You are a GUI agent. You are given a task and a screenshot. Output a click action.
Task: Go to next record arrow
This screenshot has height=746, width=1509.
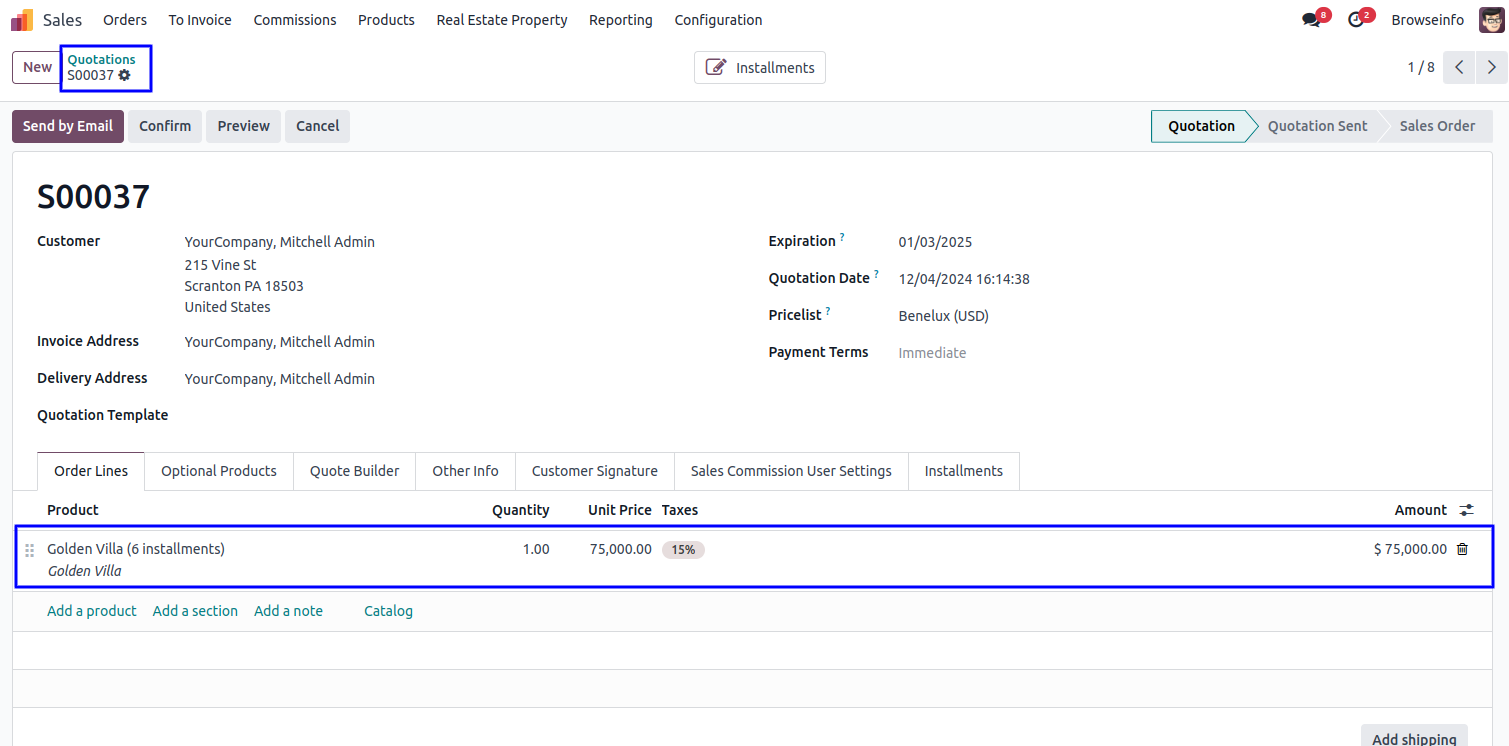(1491, 67)
